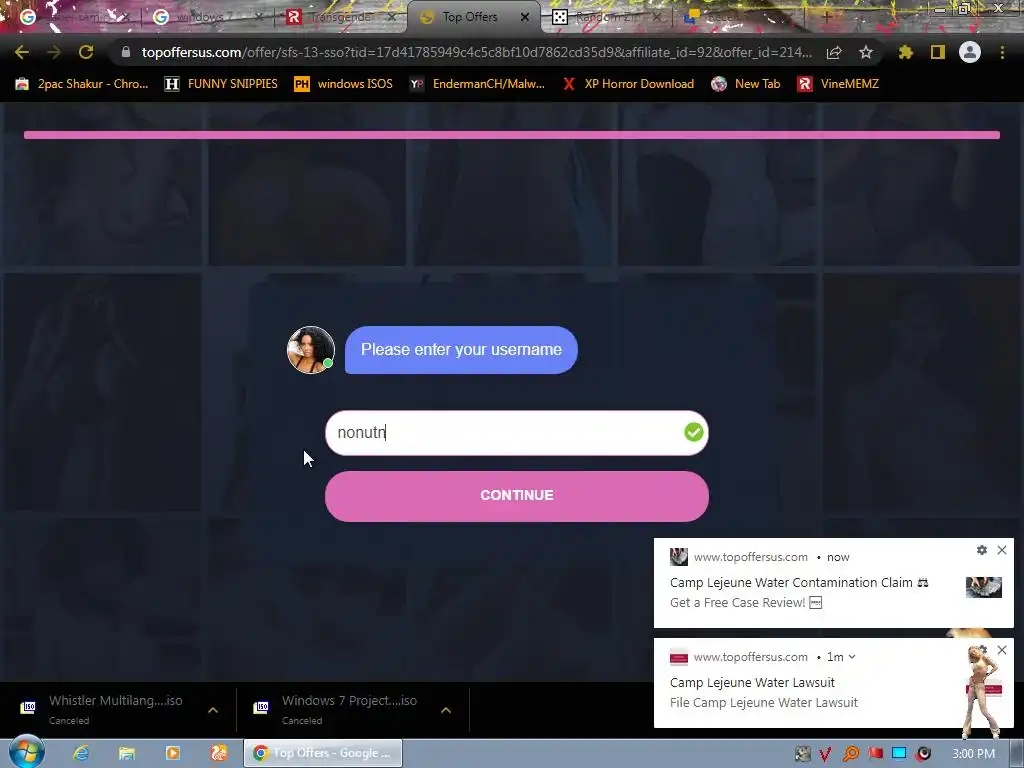Screen dimensions: 1024x768
Task: Close the Camp Lejeune Water Contamination notification
Action: [x=1002, y=550]
